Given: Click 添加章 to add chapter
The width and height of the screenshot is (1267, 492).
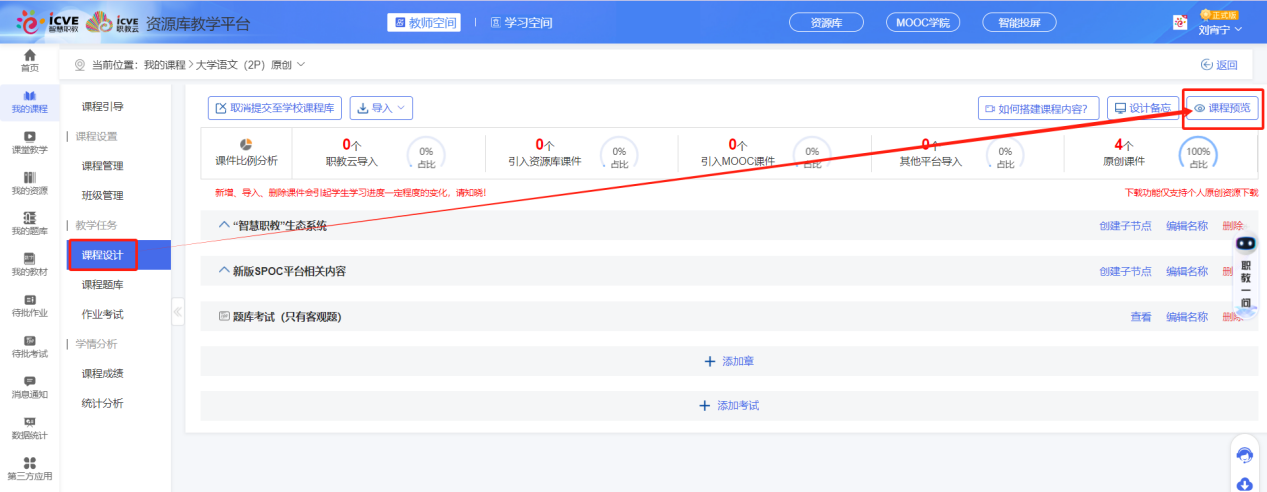Looking at the screenshot, I should 728,361.
